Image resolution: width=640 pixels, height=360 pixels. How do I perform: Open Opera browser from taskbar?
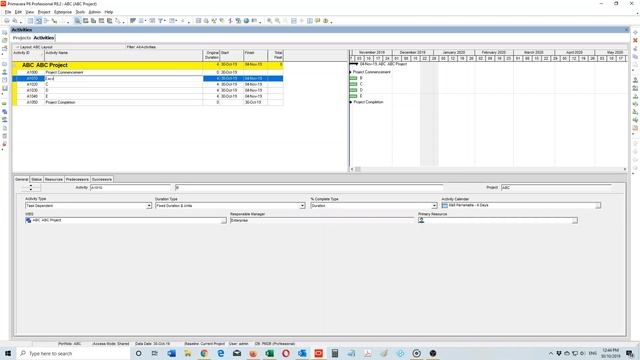pyautogui.click(x=286, y=353)
